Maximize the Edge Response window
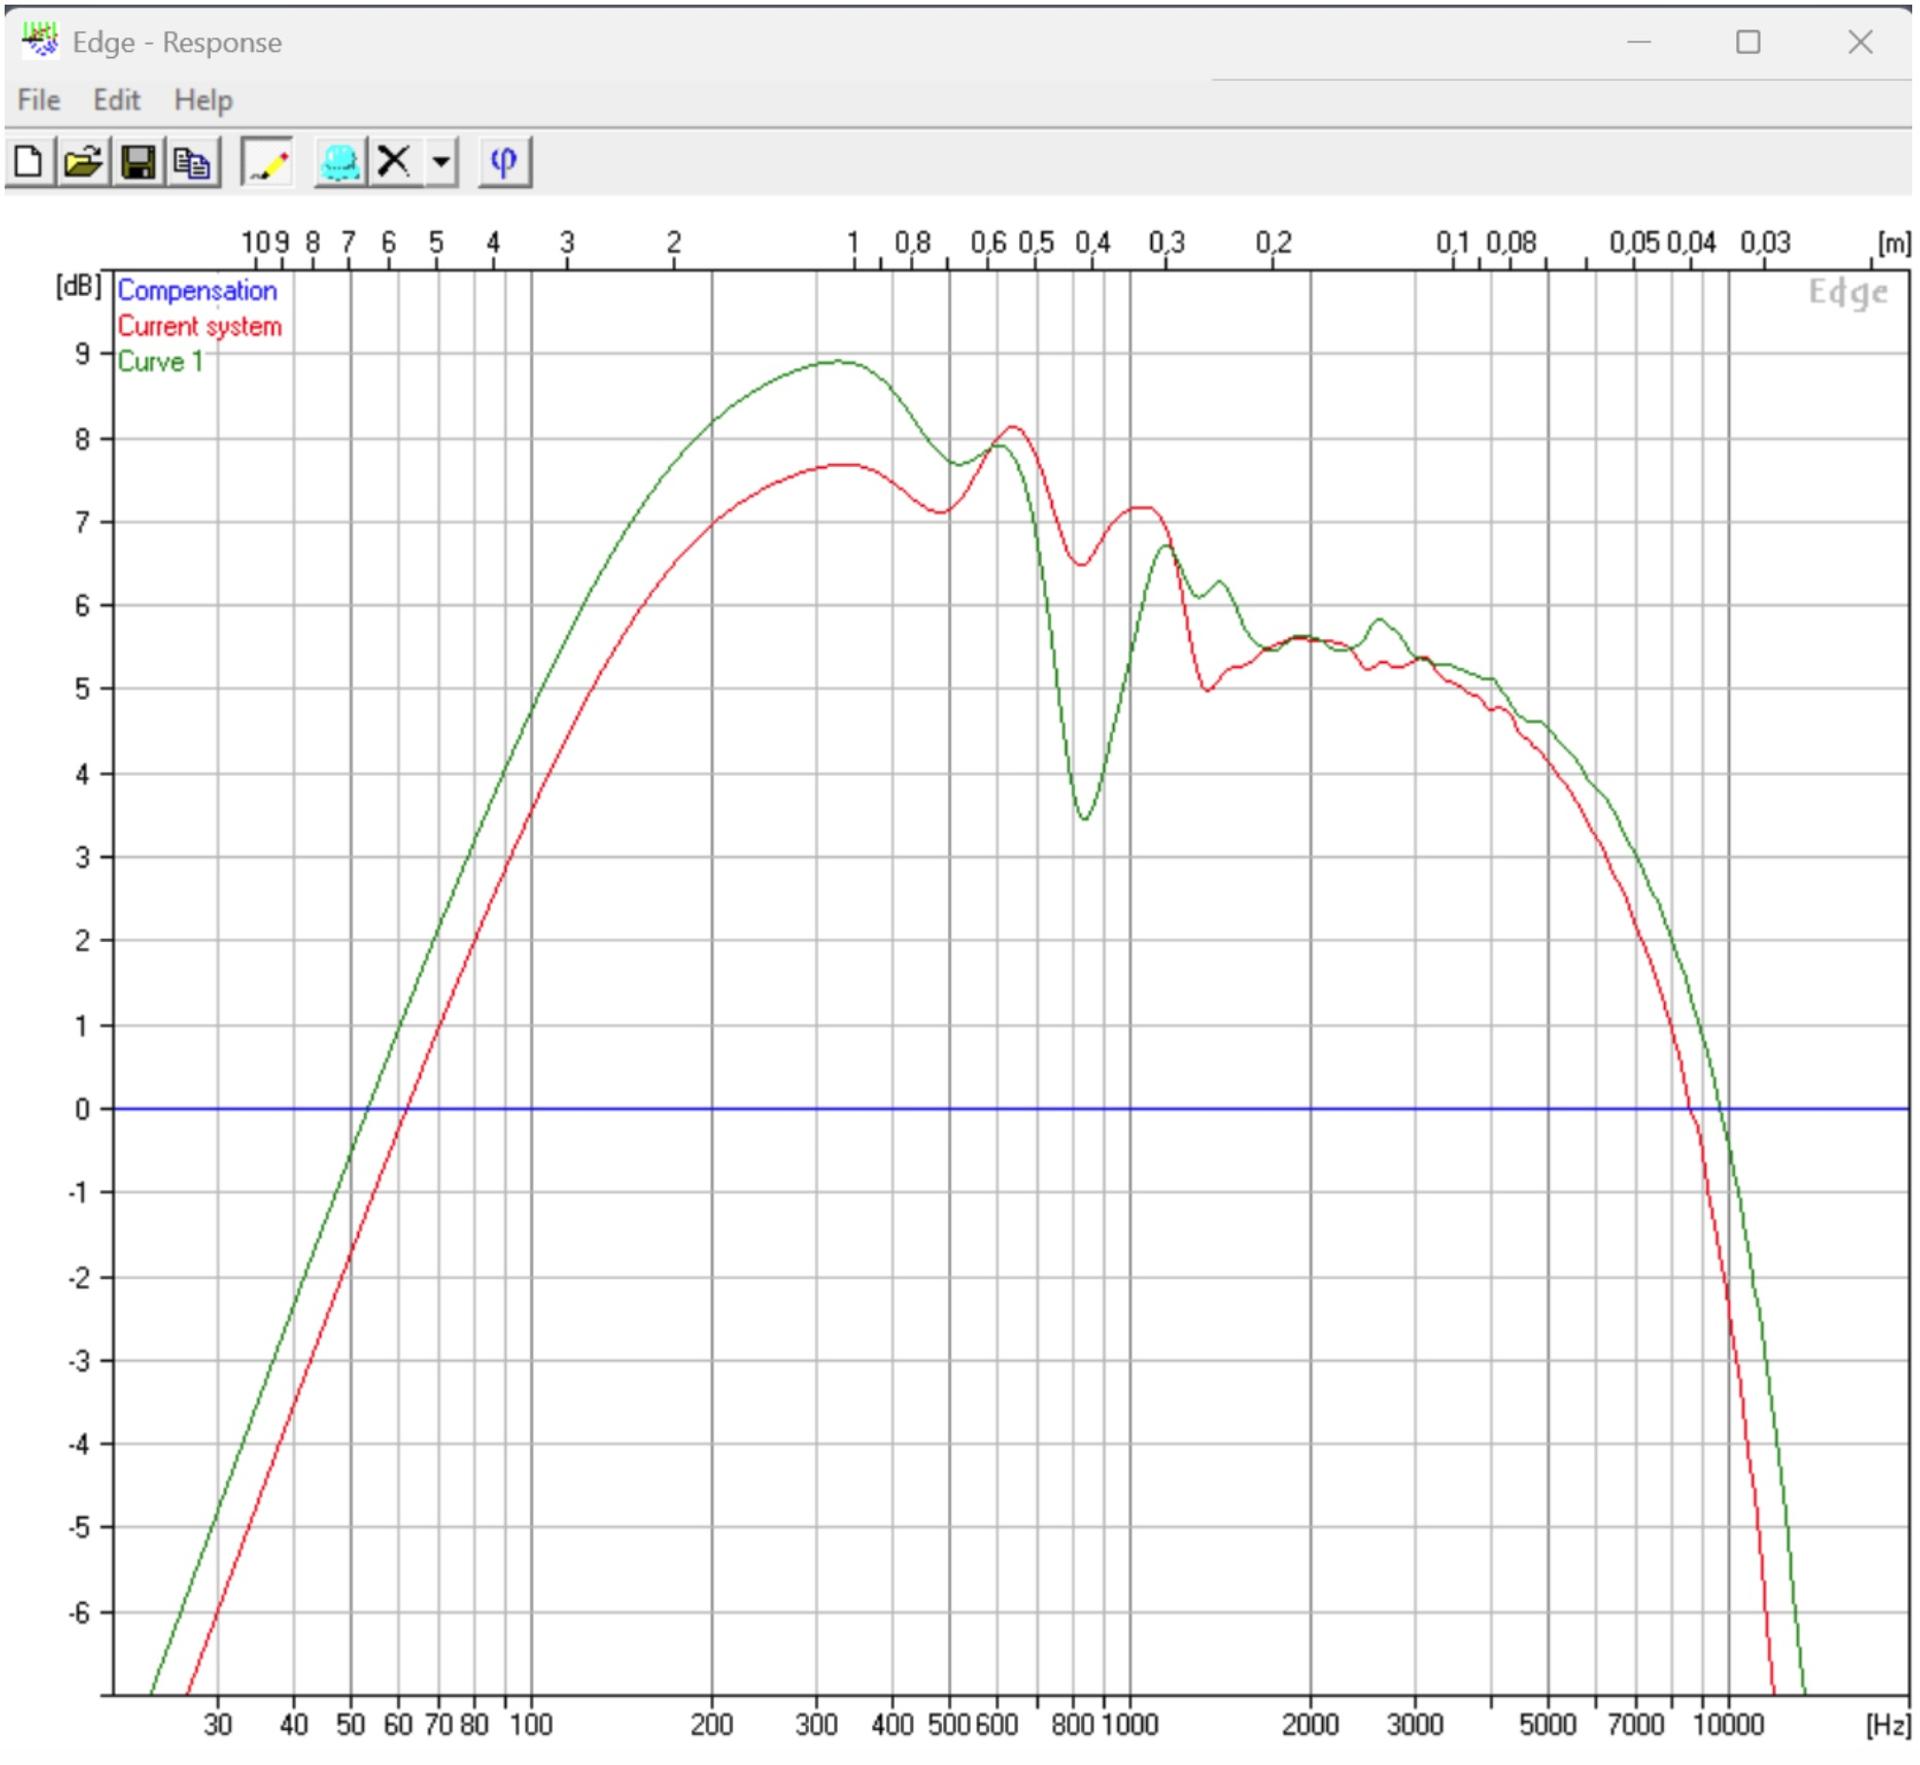 (x=1748, y=42)
